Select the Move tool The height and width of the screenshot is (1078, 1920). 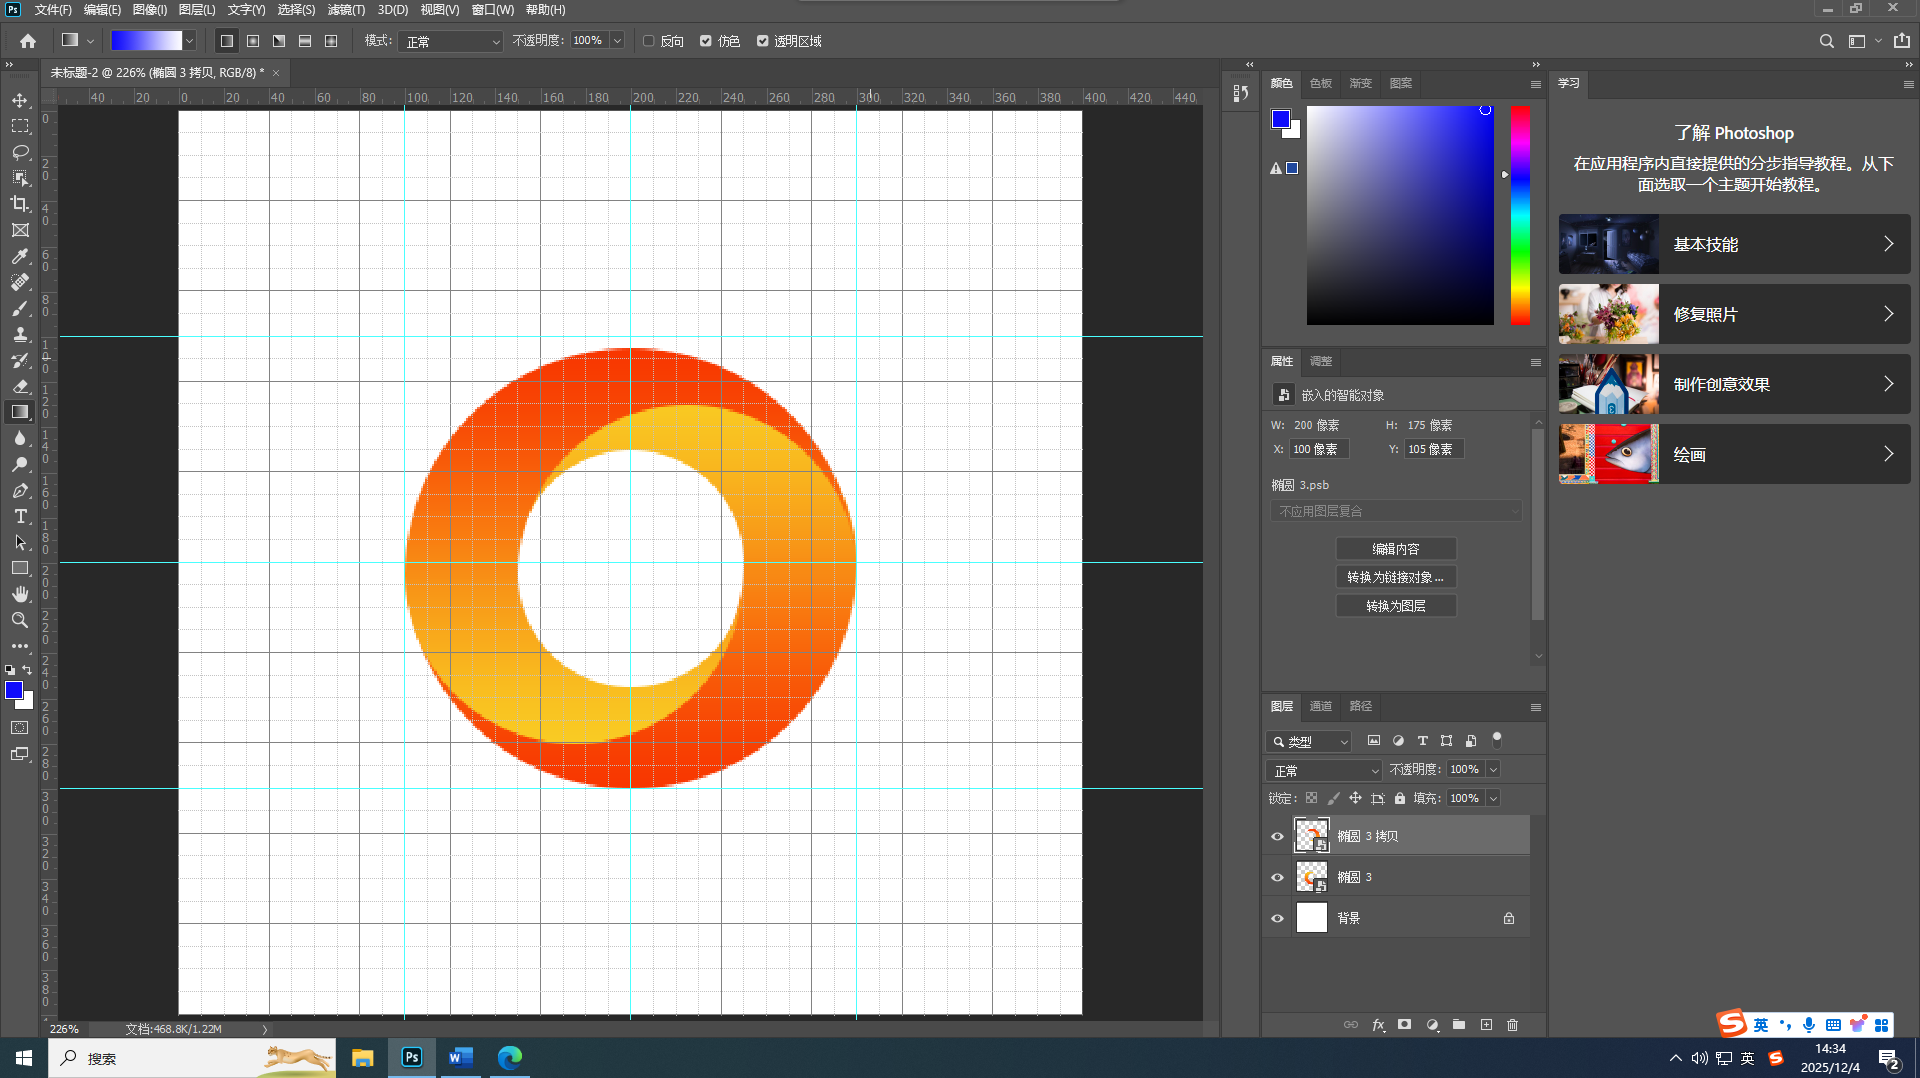click(20, 100)
